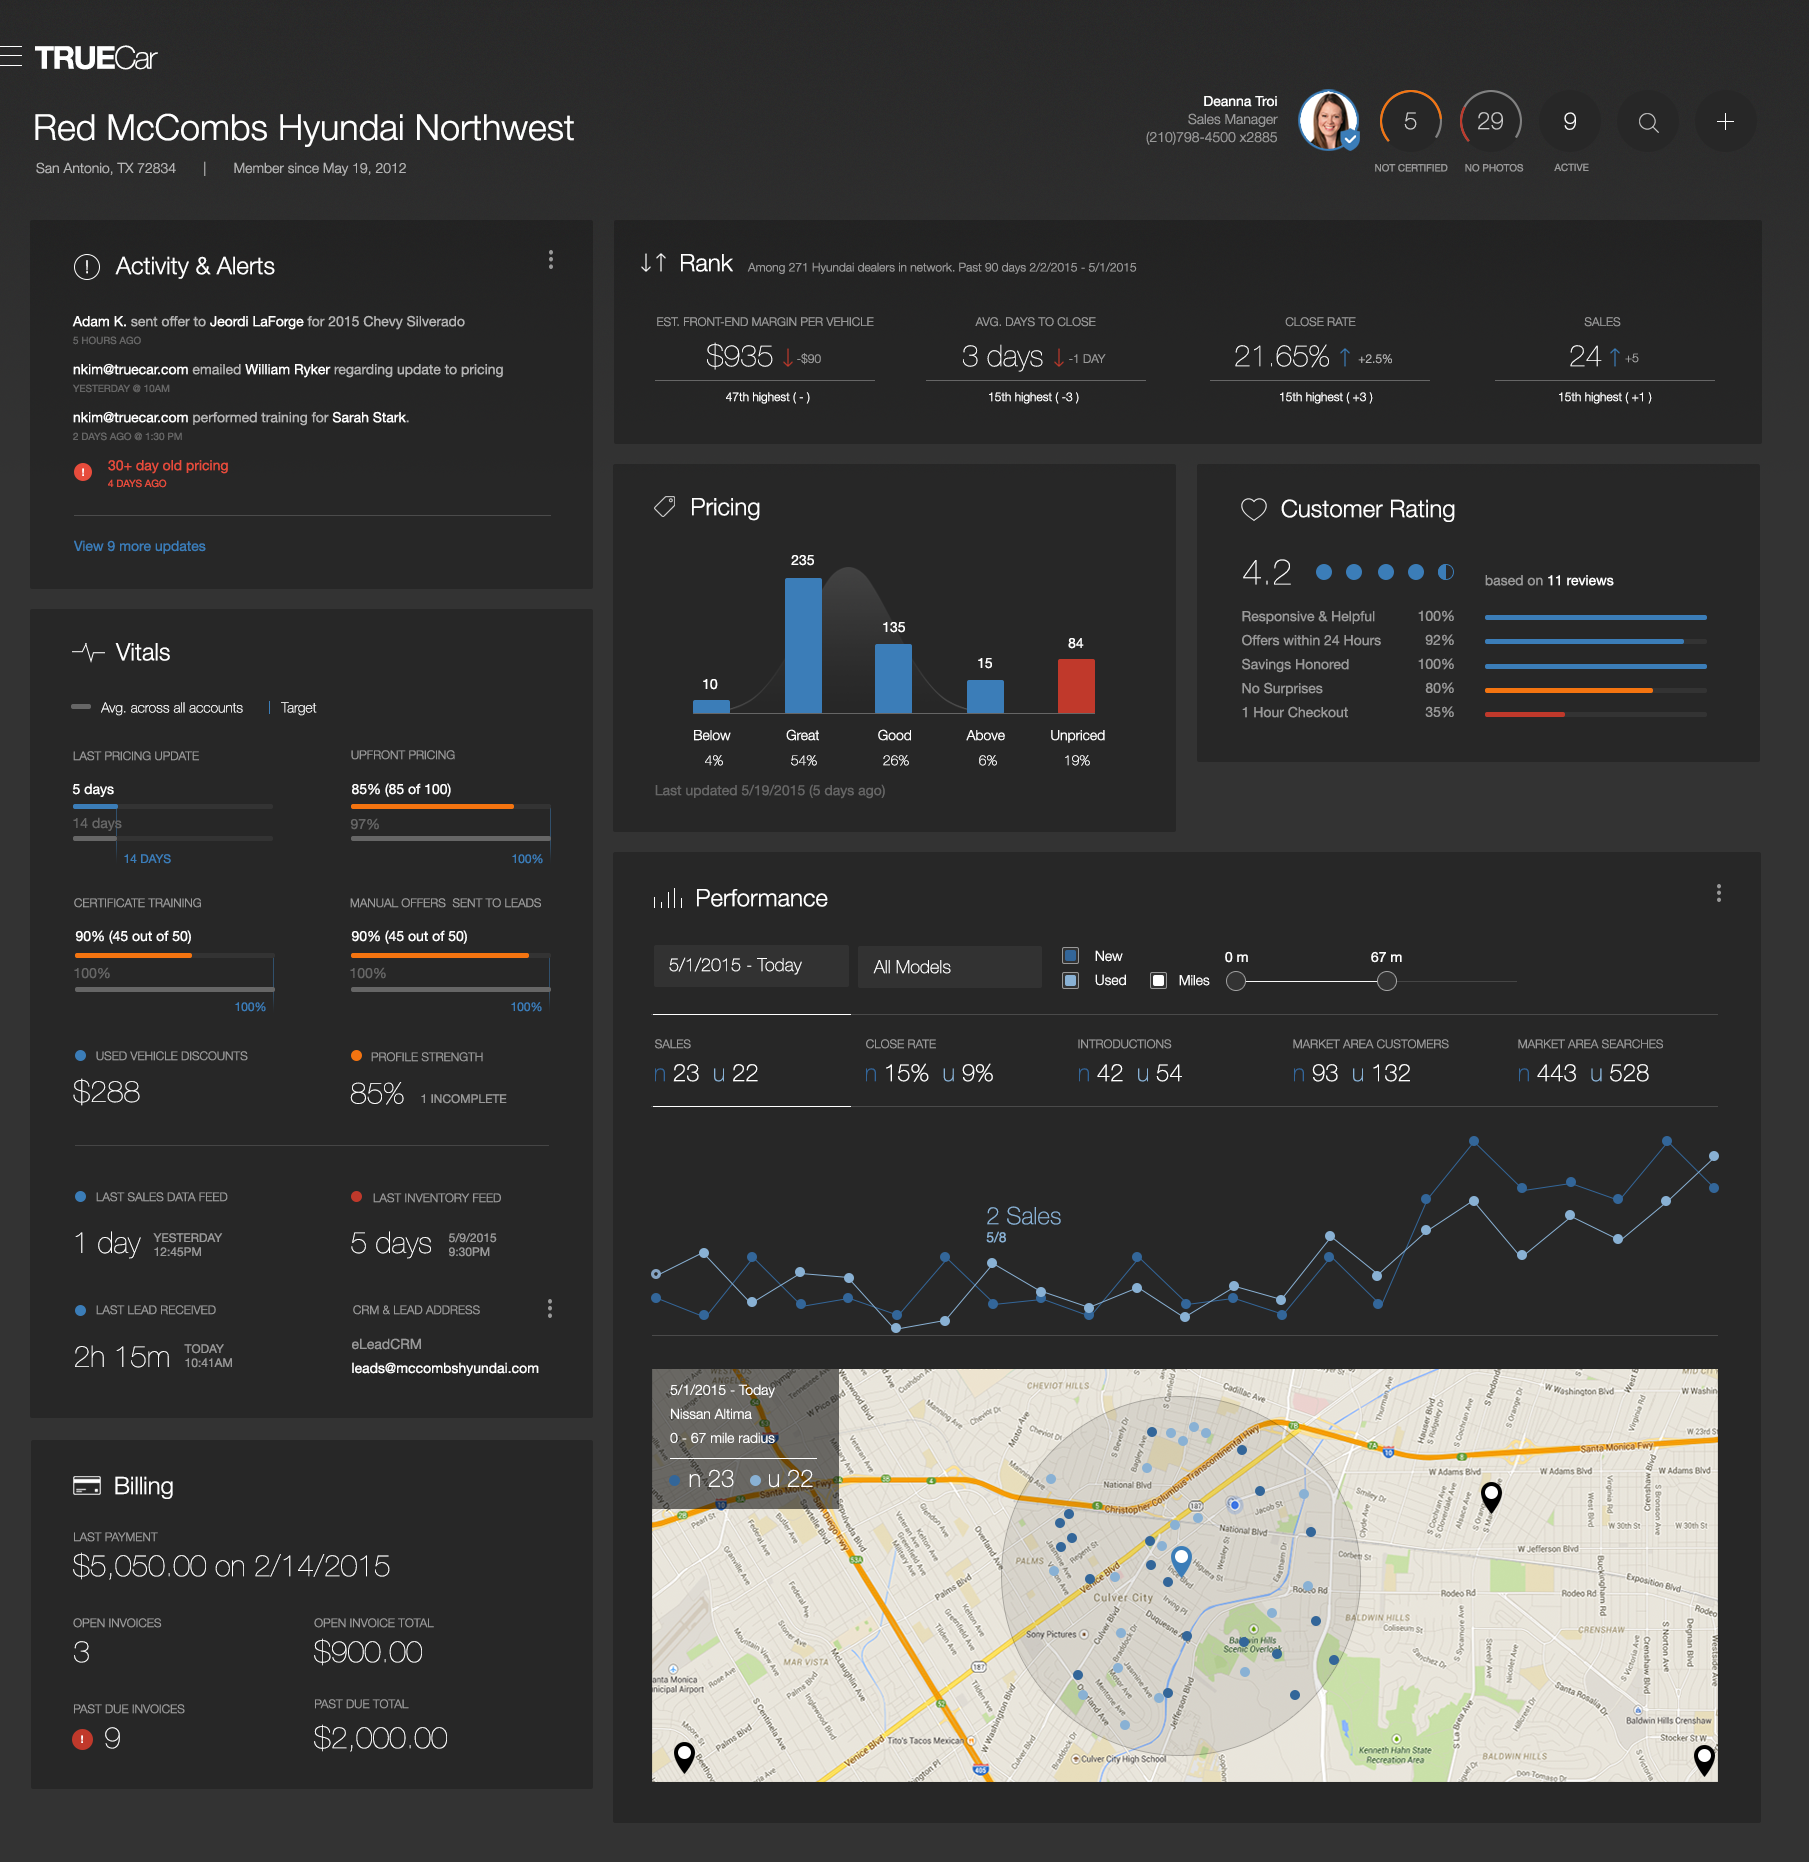Open the Performance panel overflow menu
Viewport: 1809px width, 1862px height.
click(1719, 892)
